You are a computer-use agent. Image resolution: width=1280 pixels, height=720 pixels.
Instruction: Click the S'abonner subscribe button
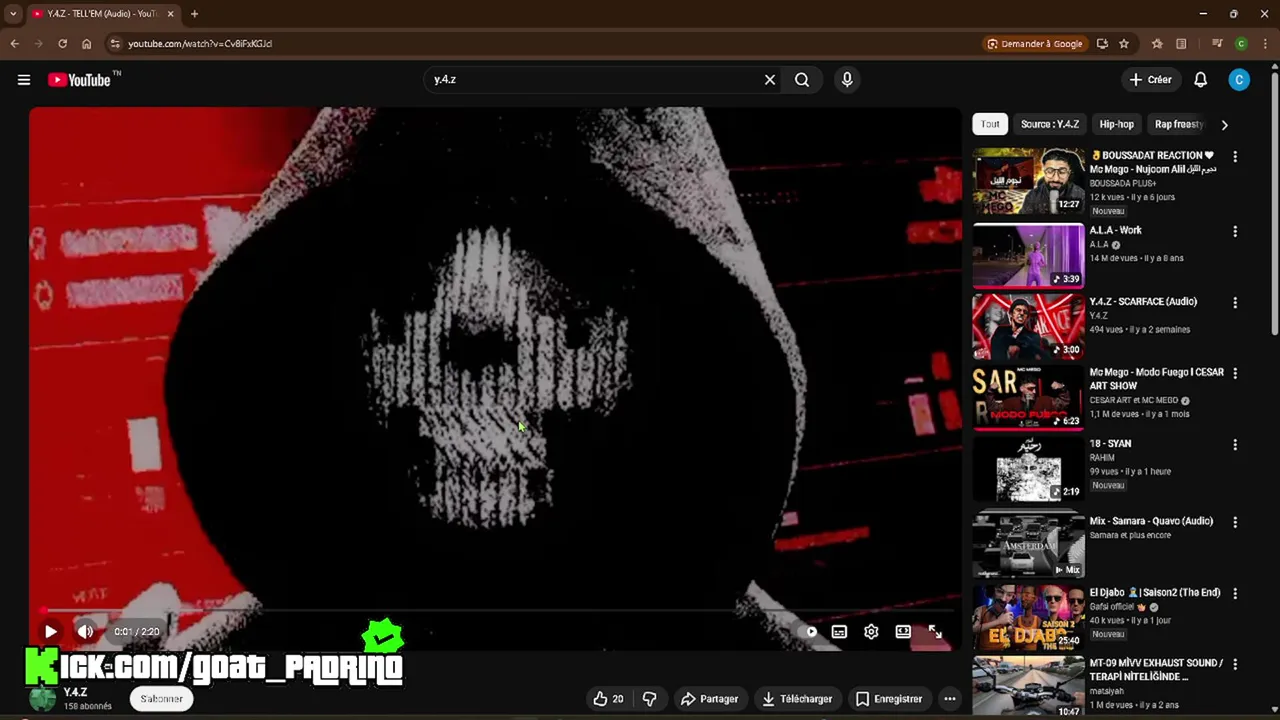pyautogui.click(x=162, y=699)
